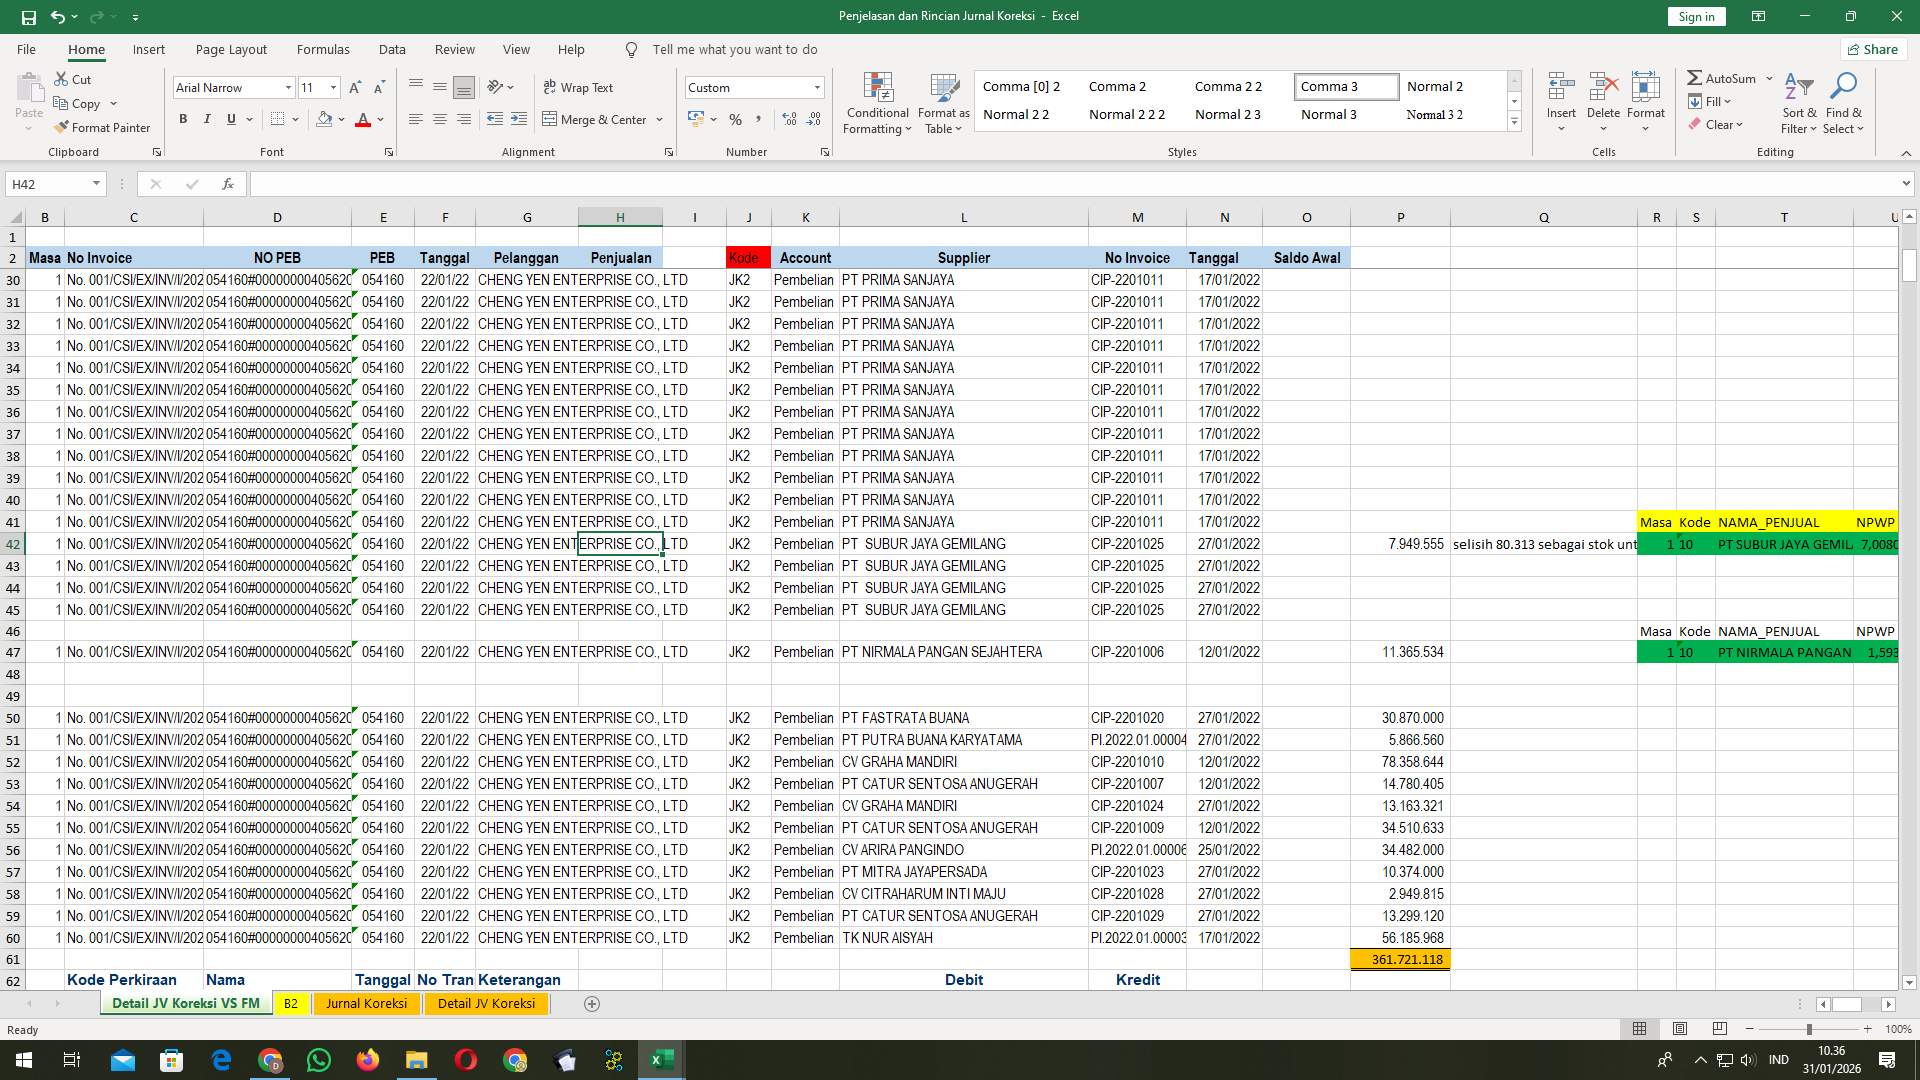Expand the font size dropdown
The image size is (1920, 1080).
332,87
